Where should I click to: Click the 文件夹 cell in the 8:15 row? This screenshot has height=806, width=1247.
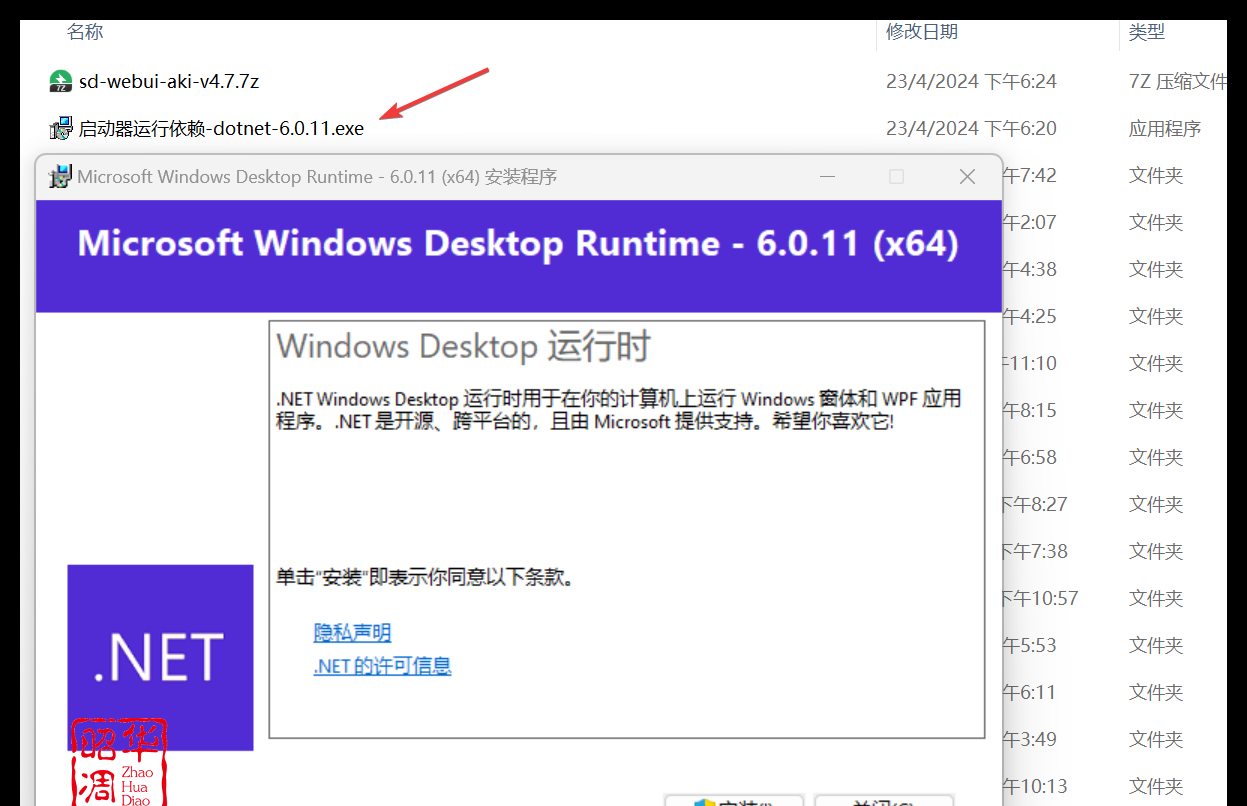[1156, 410]
